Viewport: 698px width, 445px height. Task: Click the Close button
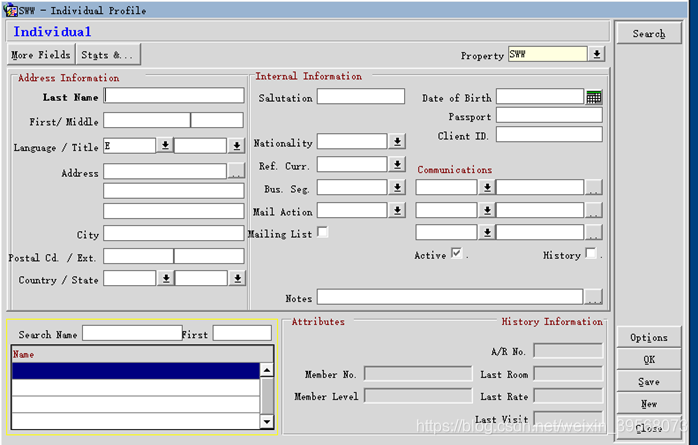click(x=649, y=428)
